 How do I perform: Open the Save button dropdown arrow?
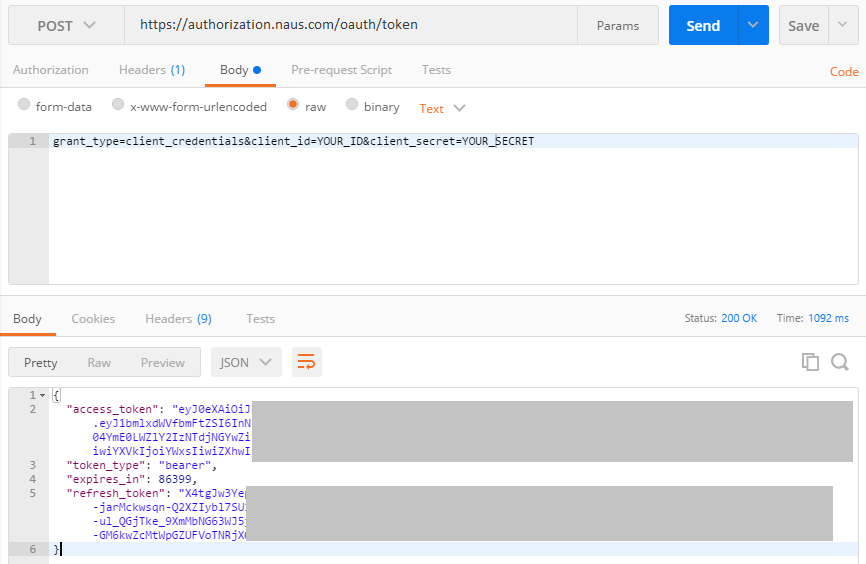point(842,26)
